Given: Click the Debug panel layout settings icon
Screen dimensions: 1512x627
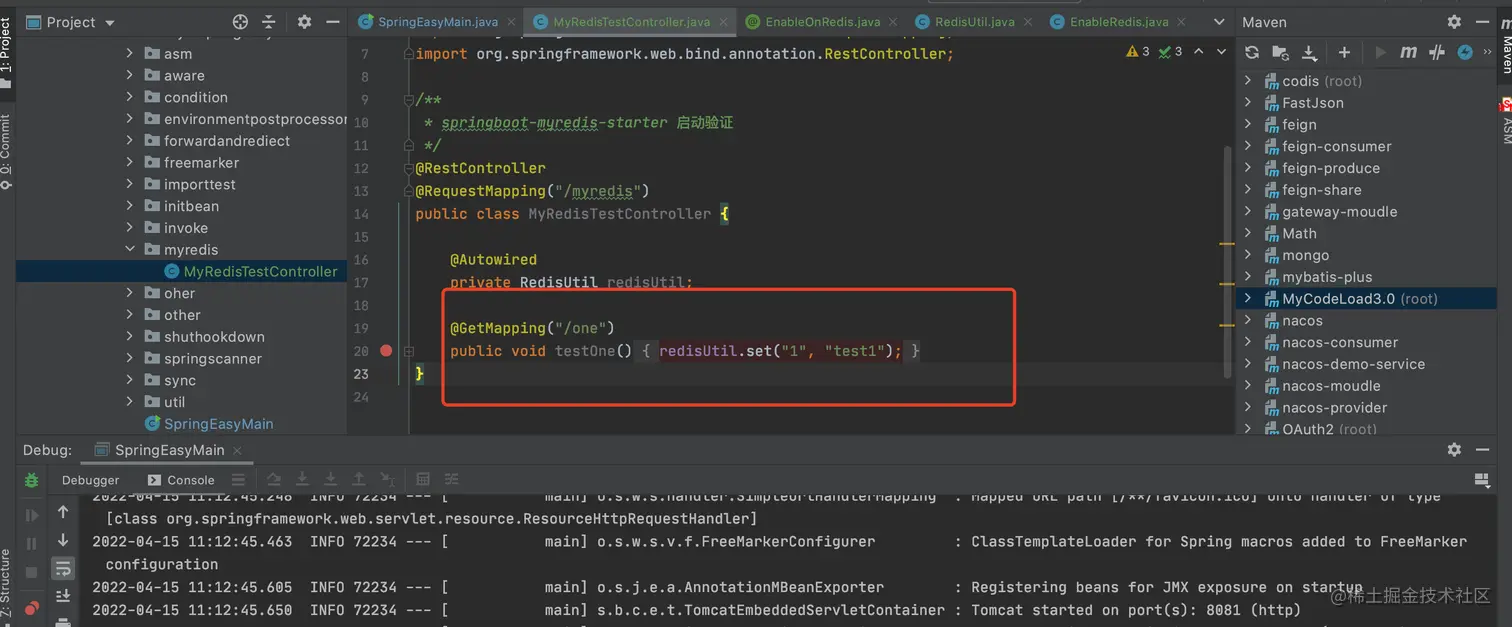Looking at the screenshot, I should 1480,480.
